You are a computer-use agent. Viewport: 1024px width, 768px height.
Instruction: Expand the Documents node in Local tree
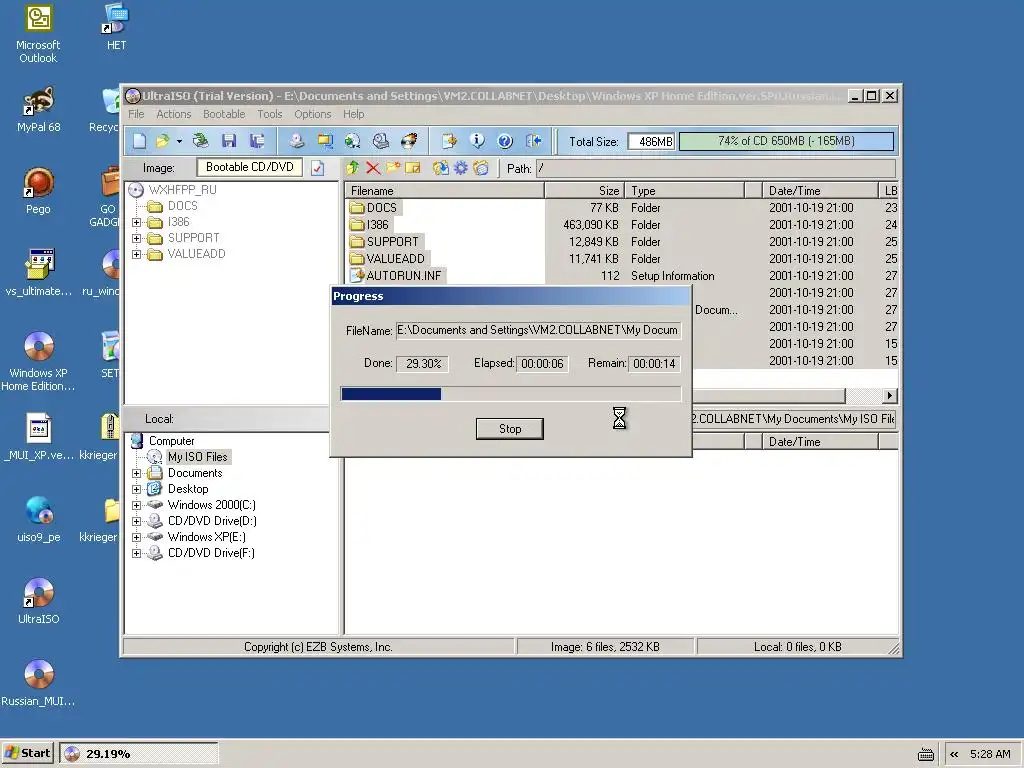(136, 473)
